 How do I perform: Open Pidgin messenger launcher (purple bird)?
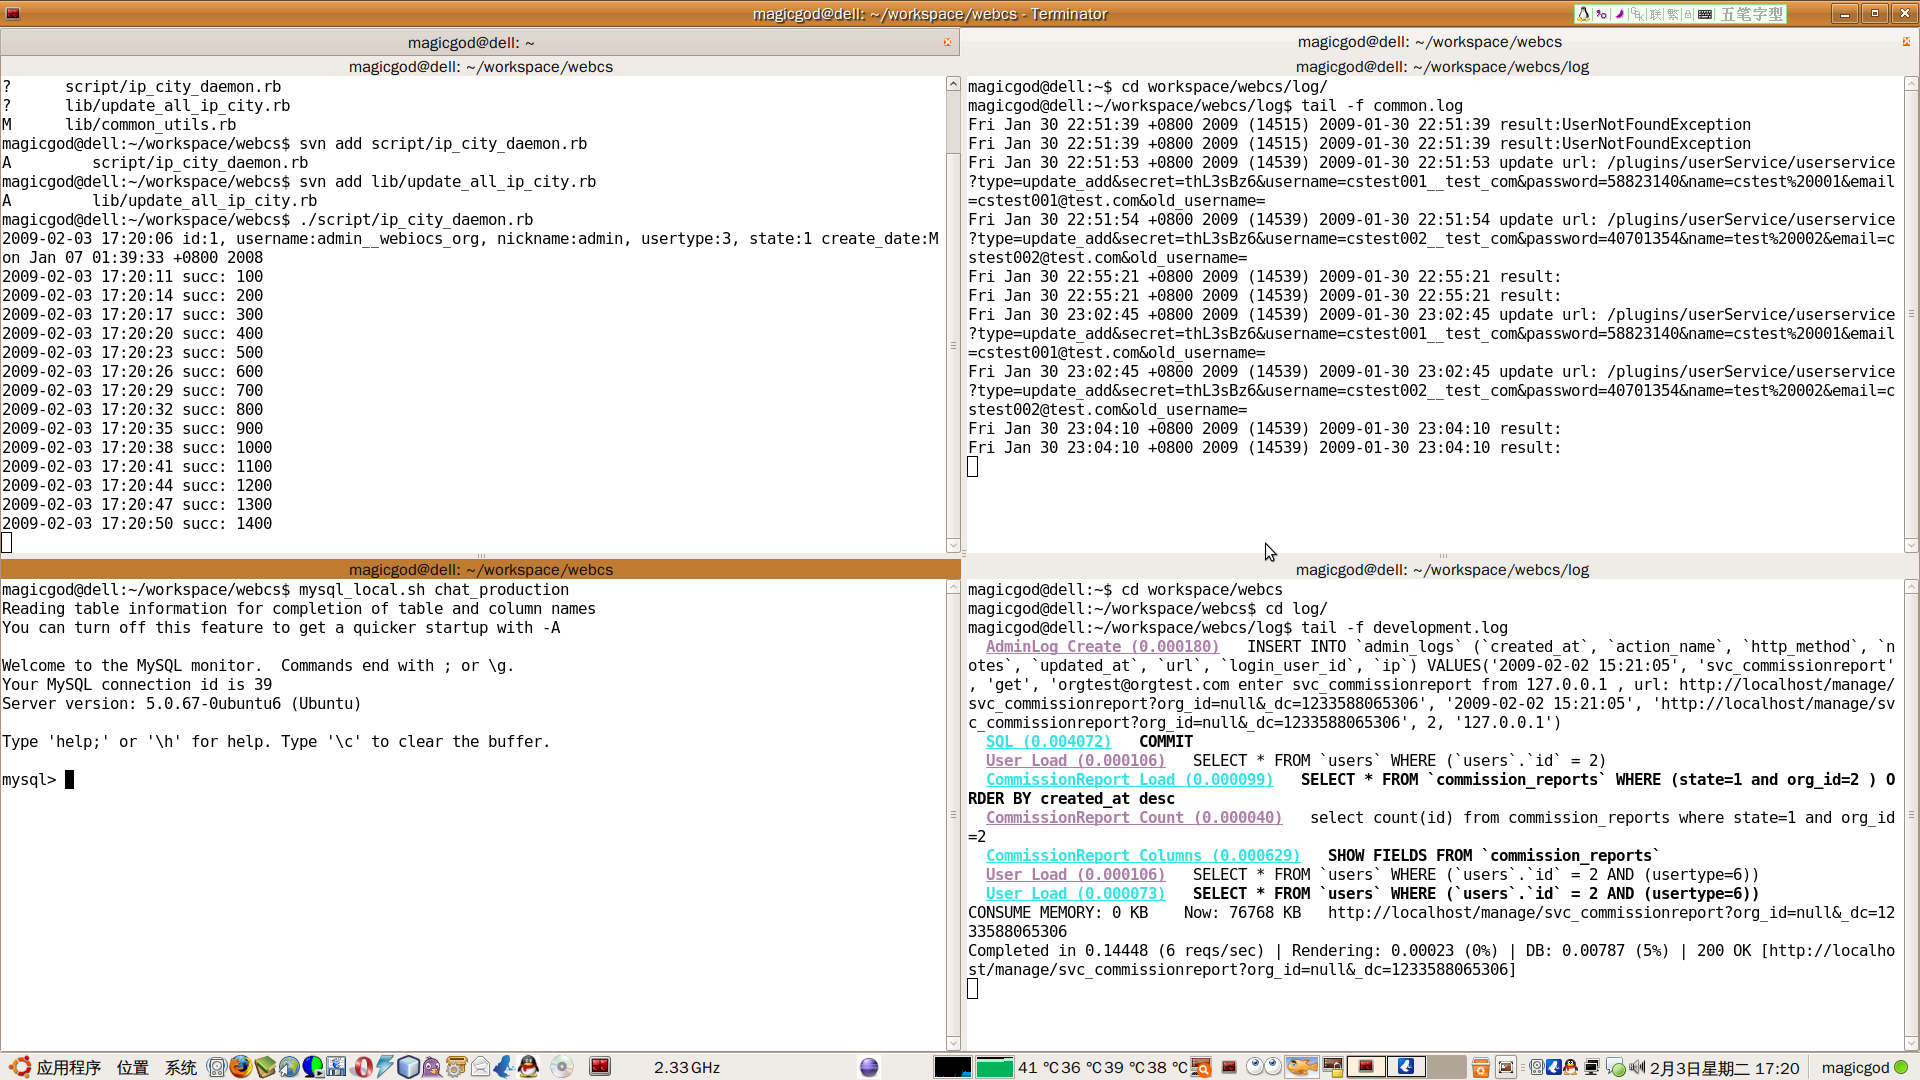tap(431, 1067)
